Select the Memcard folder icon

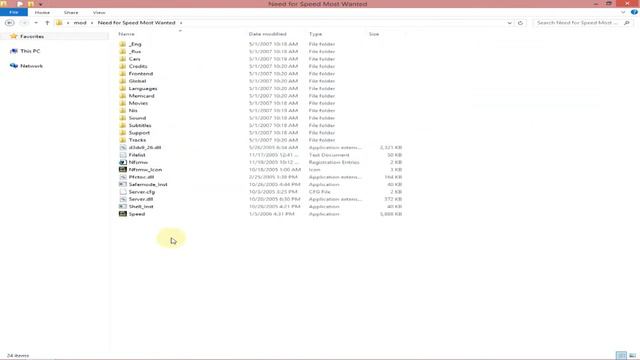click(122, 96)
